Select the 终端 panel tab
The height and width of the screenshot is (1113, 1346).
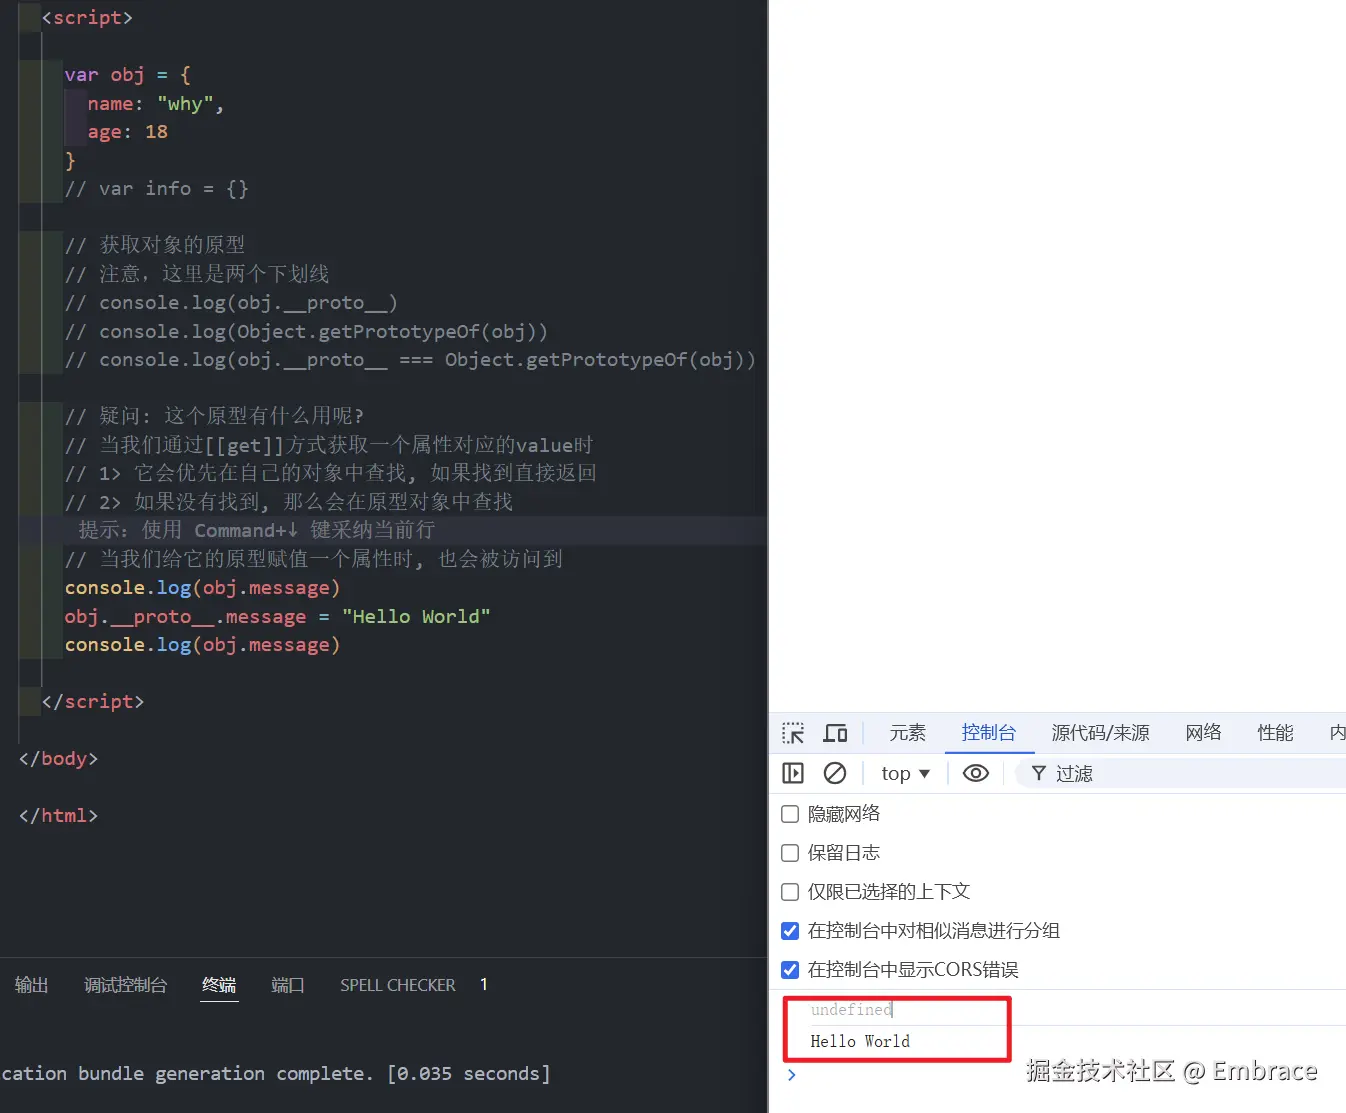[220, 985]
